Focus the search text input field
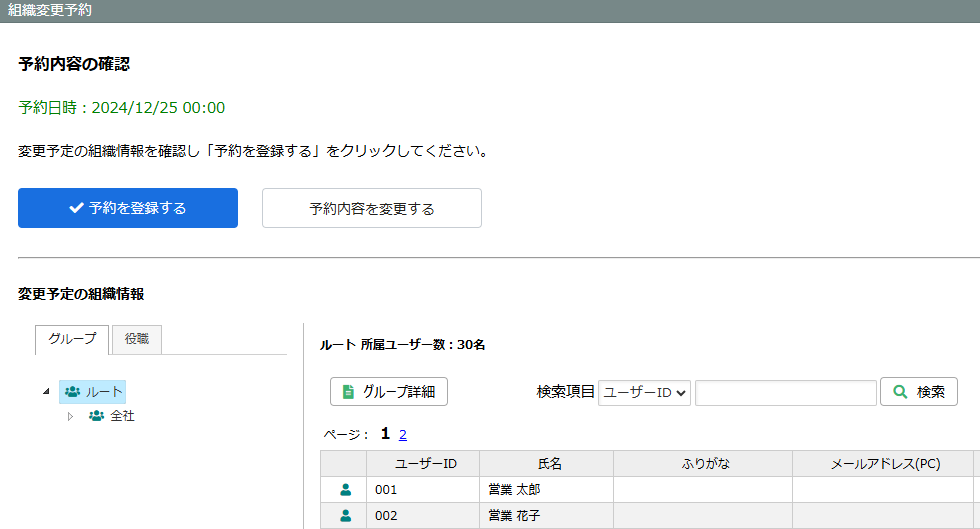The height and width of the screenshot is (529, 980). pos(785,393)
